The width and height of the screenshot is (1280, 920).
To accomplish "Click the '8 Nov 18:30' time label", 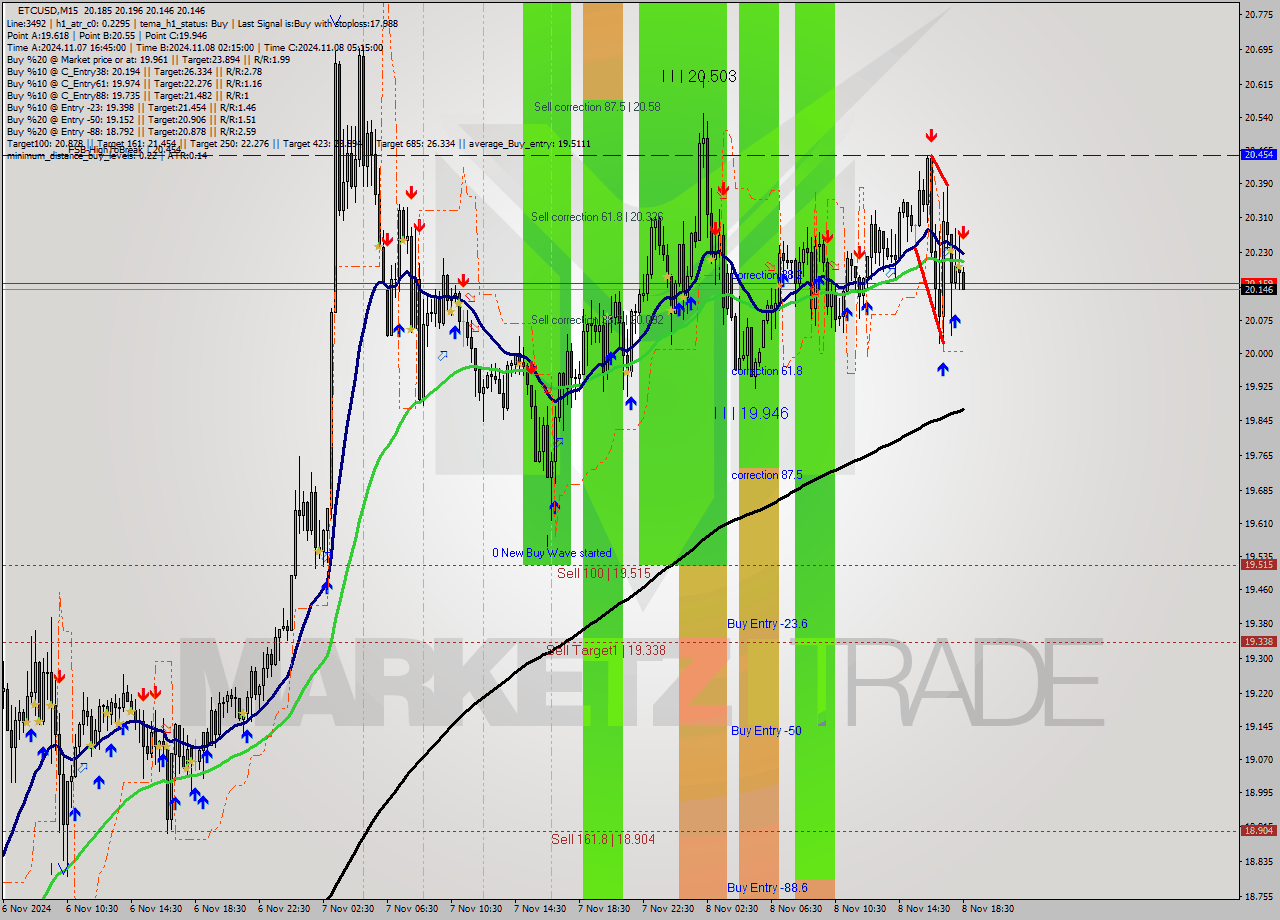I will [x=988, y=909].
